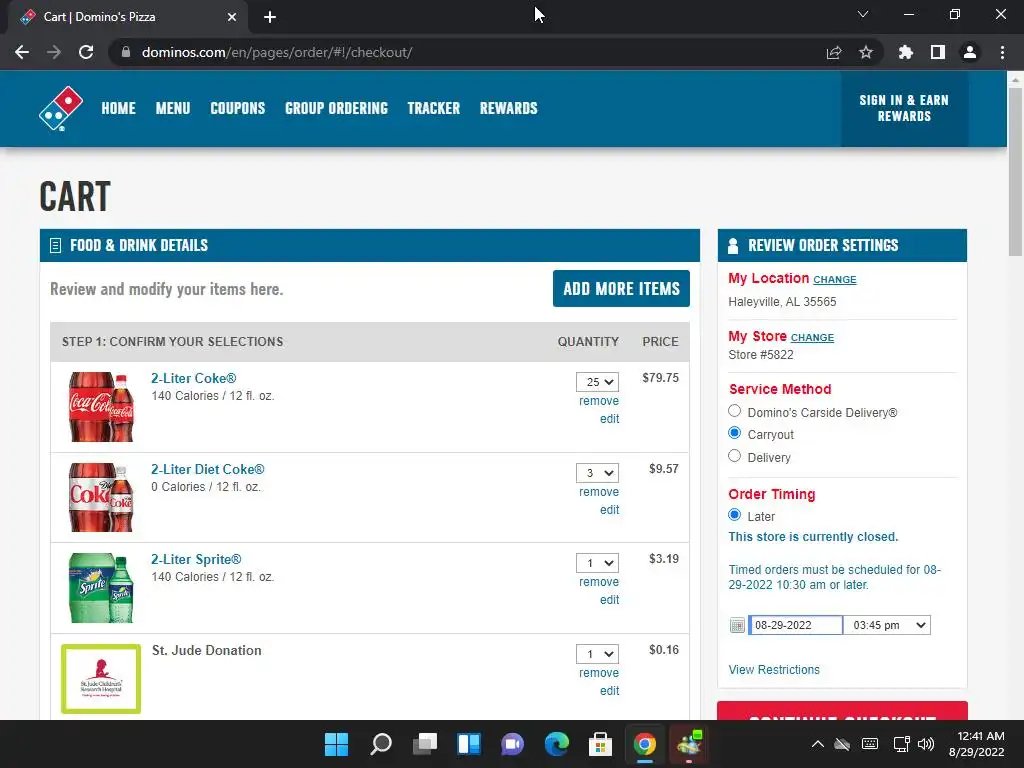Change My Store via CHANGE link

click(x=812, y=338)
